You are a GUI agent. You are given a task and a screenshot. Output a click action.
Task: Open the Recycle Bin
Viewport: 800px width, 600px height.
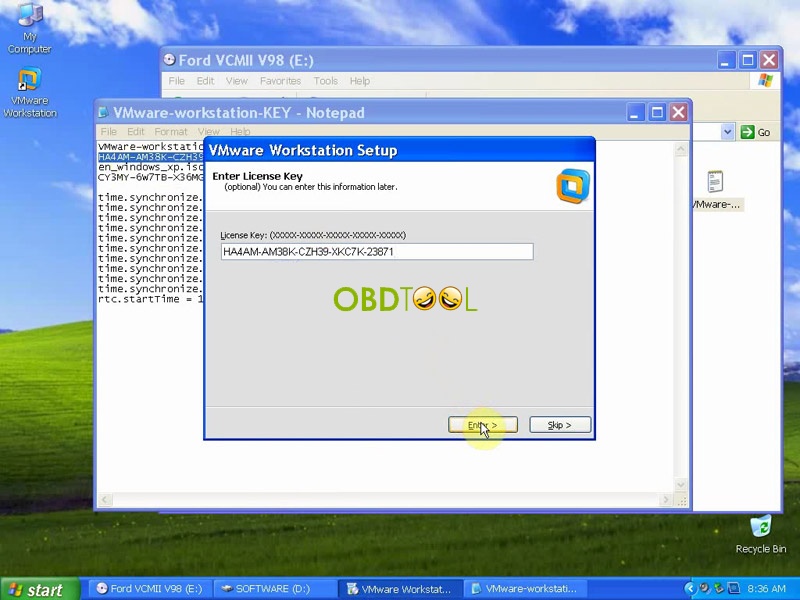point(761,535)
